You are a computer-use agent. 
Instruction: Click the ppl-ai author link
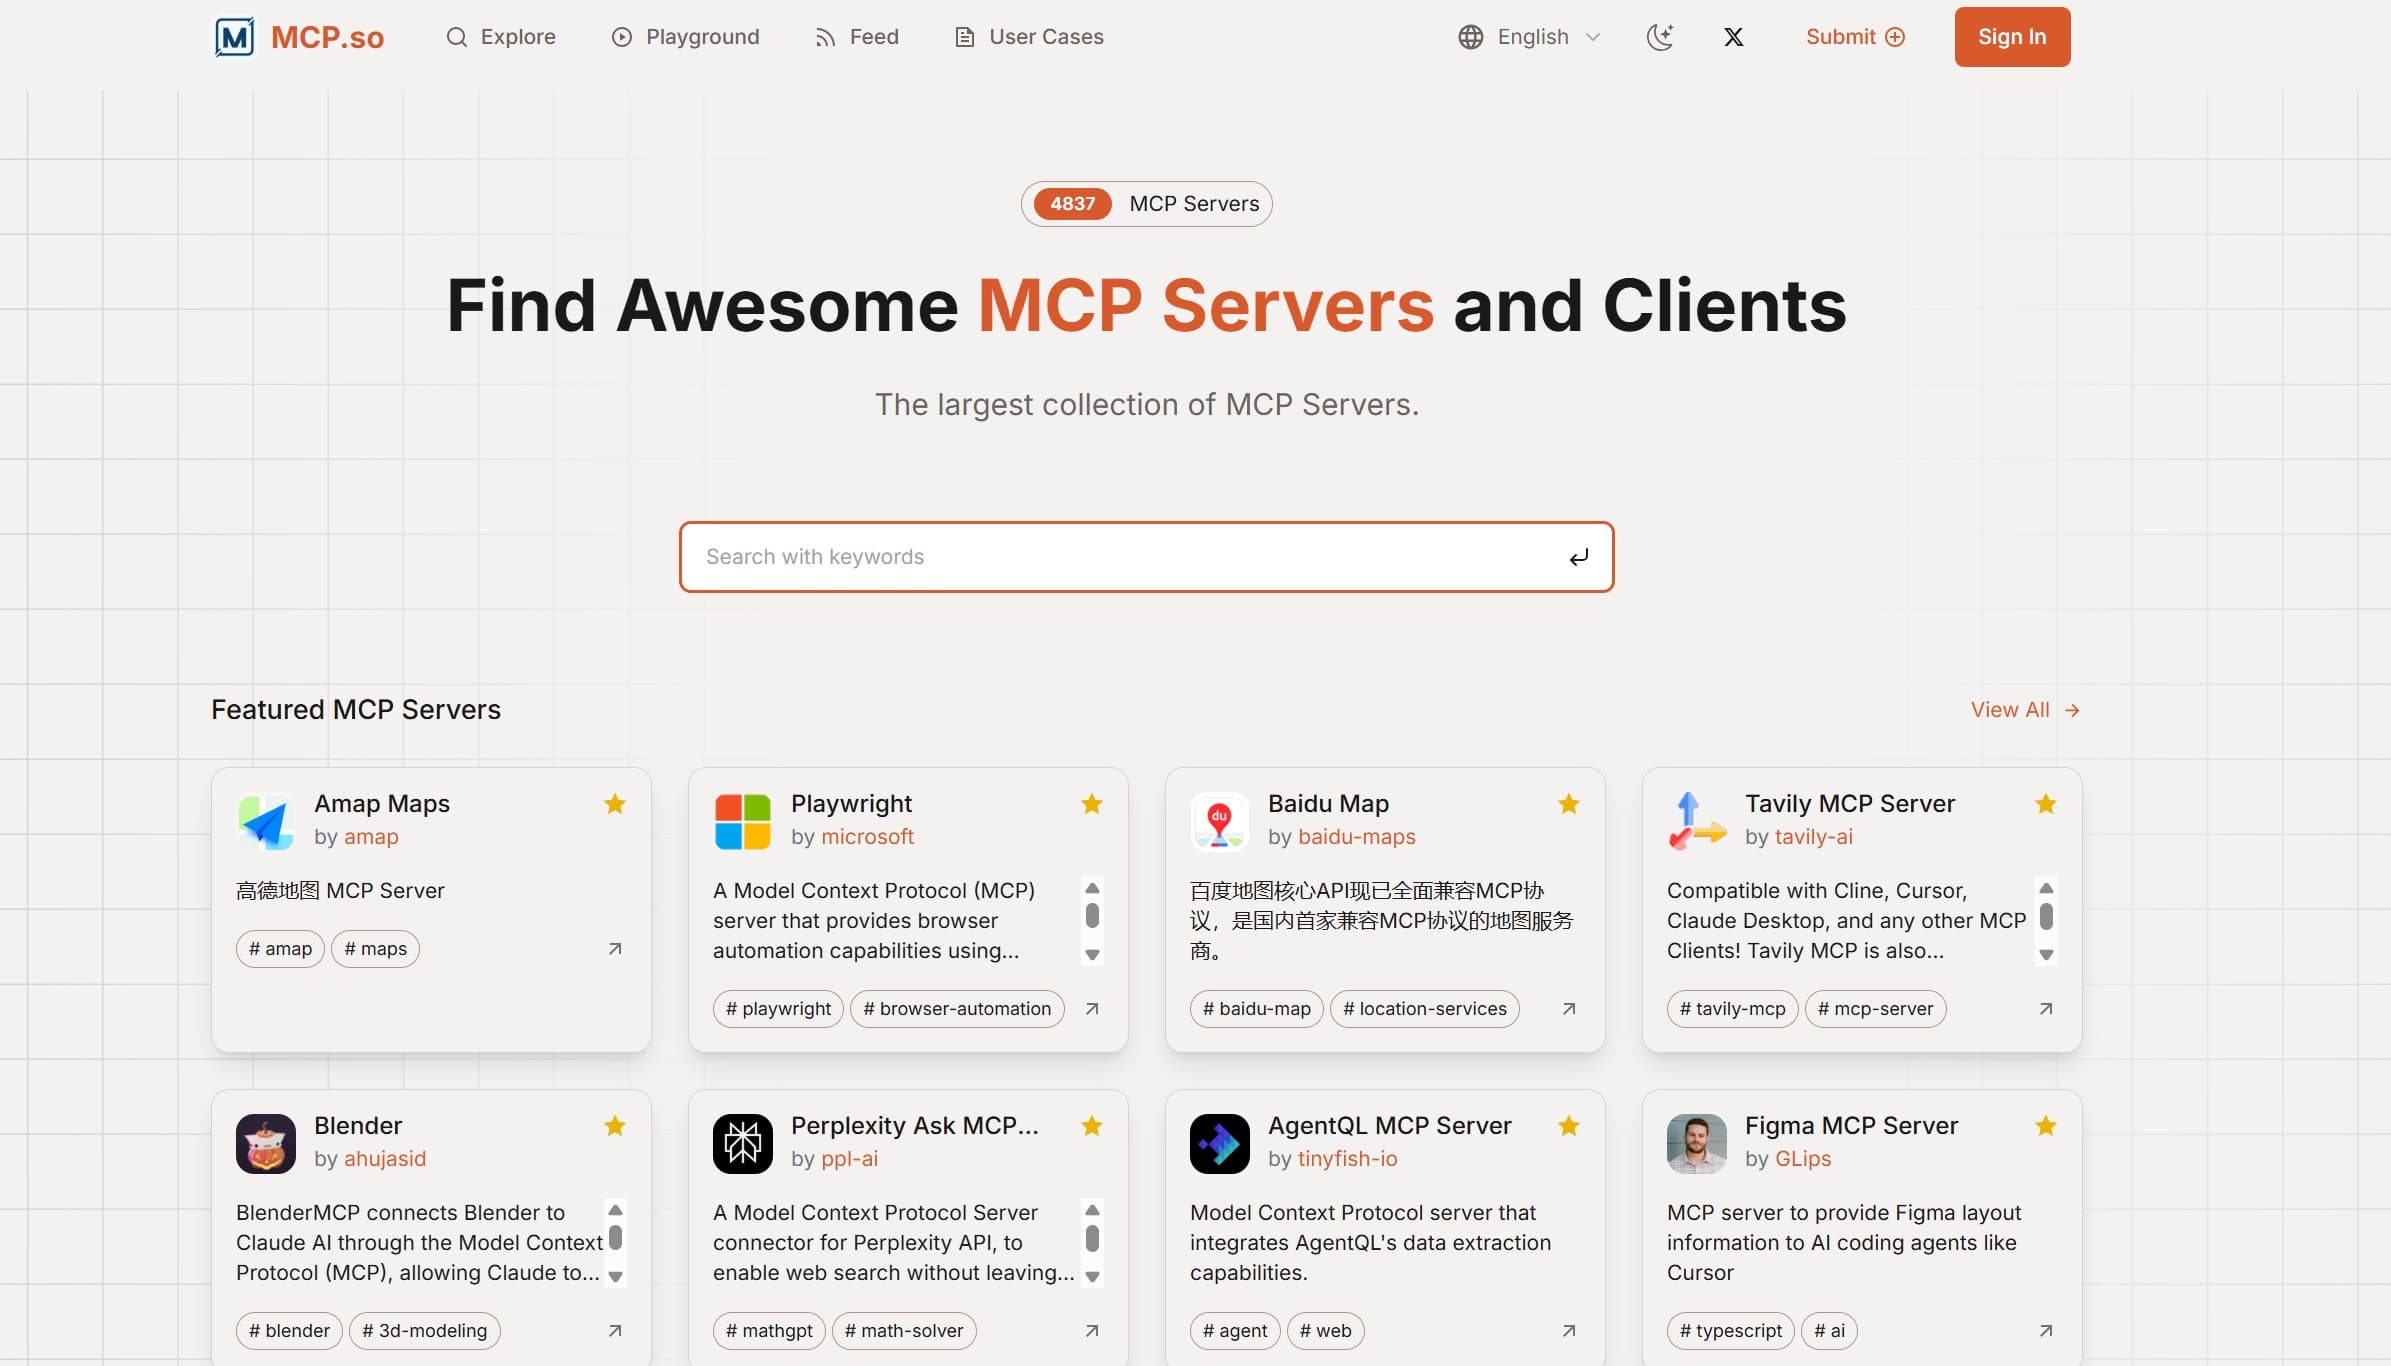pos(849,1159)
